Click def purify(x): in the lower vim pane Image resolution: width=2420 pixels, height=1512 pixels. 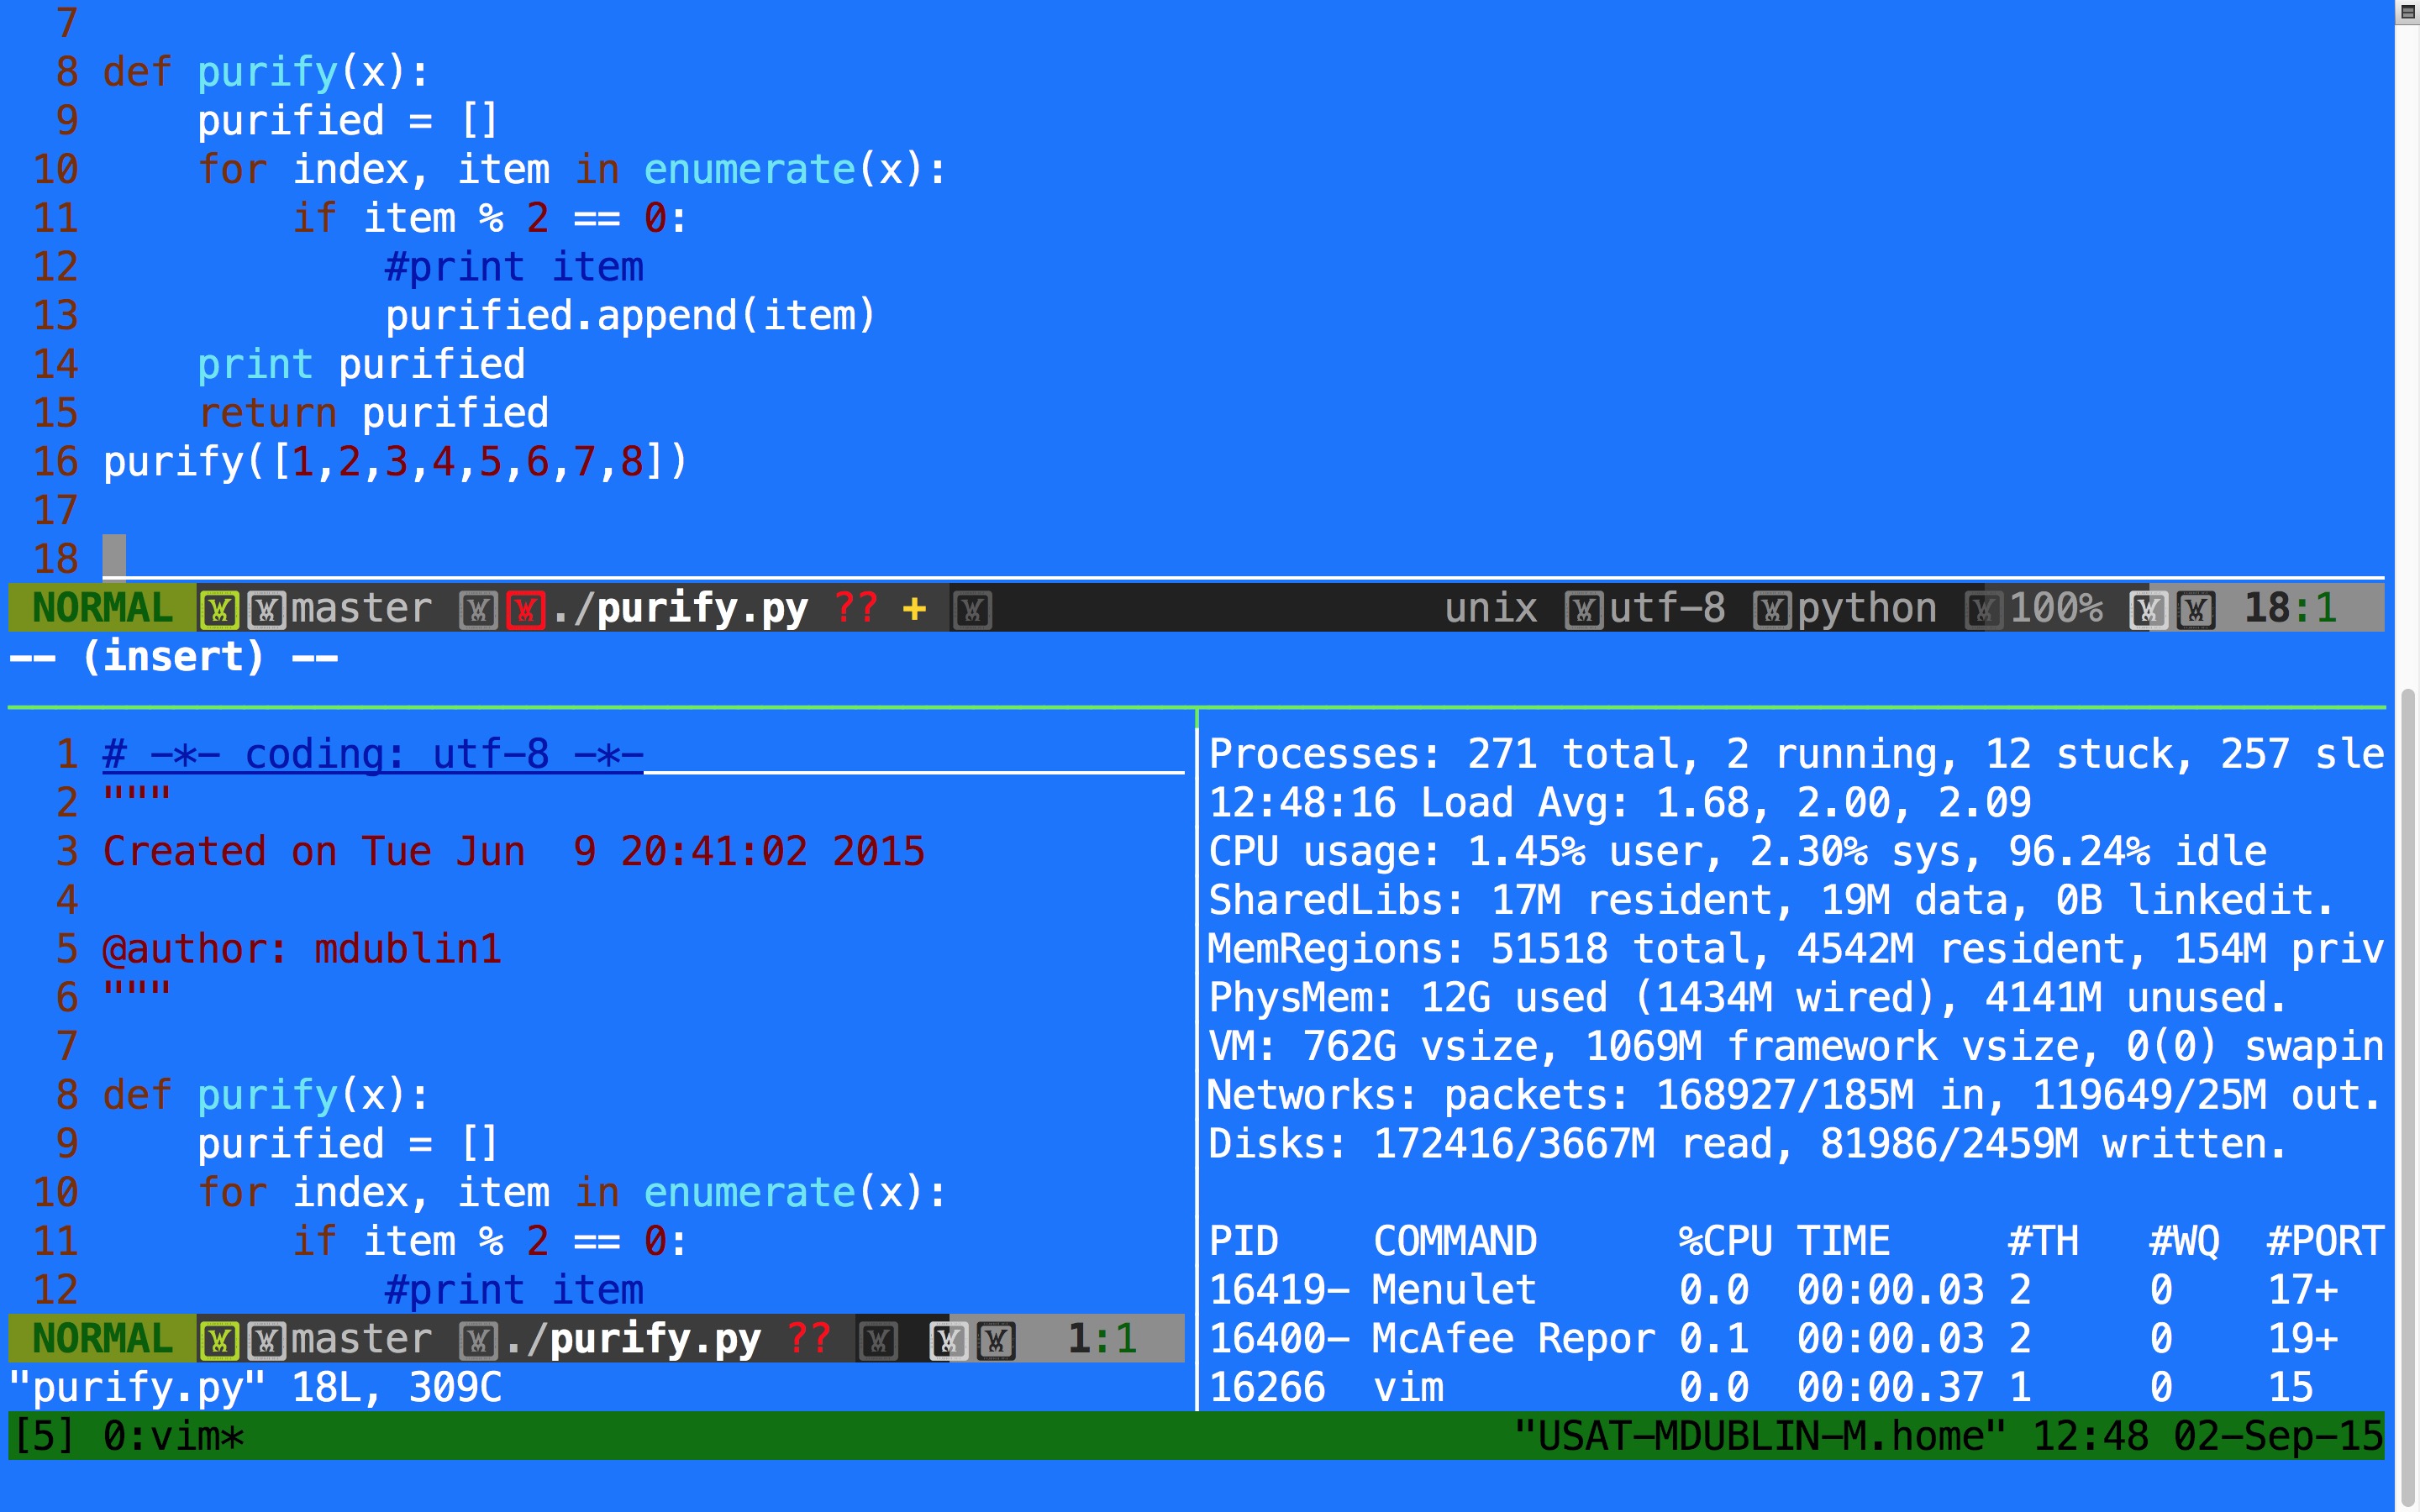click(x=266, y=1095)
